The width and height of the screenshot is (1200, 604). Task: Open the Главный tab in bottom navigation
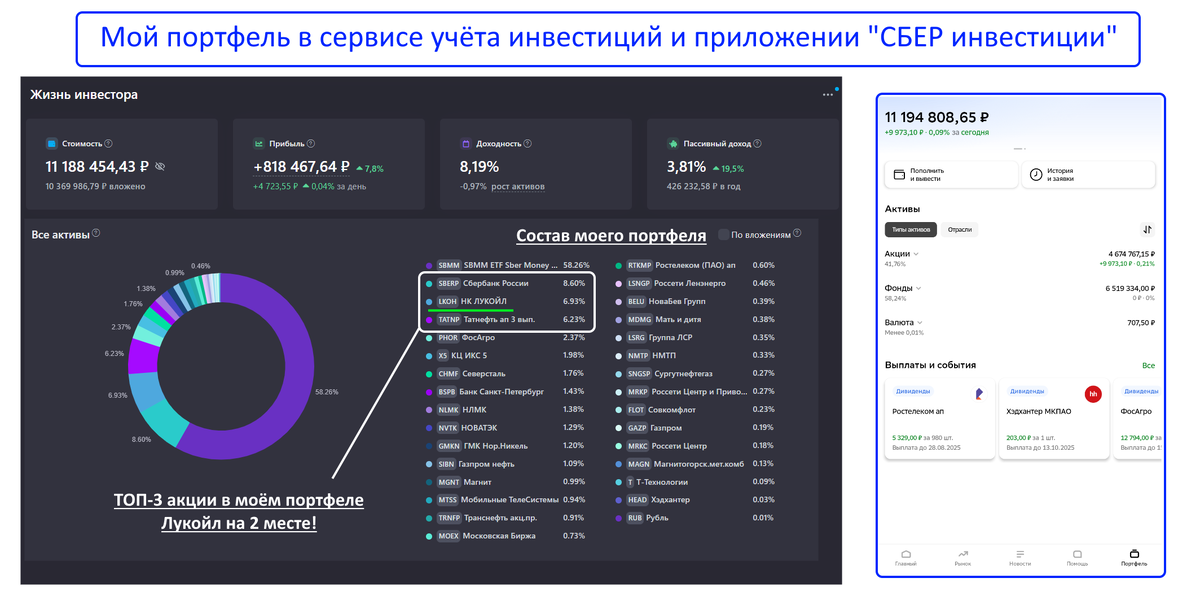click(906, 558)
